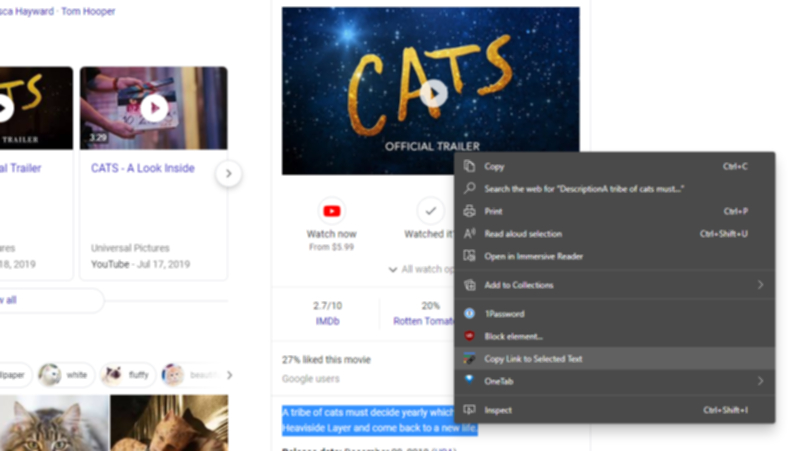The height and width of the screenshot is (451, 800).
Task: Select Search the web for selected text
Action: tap(615, 189)
